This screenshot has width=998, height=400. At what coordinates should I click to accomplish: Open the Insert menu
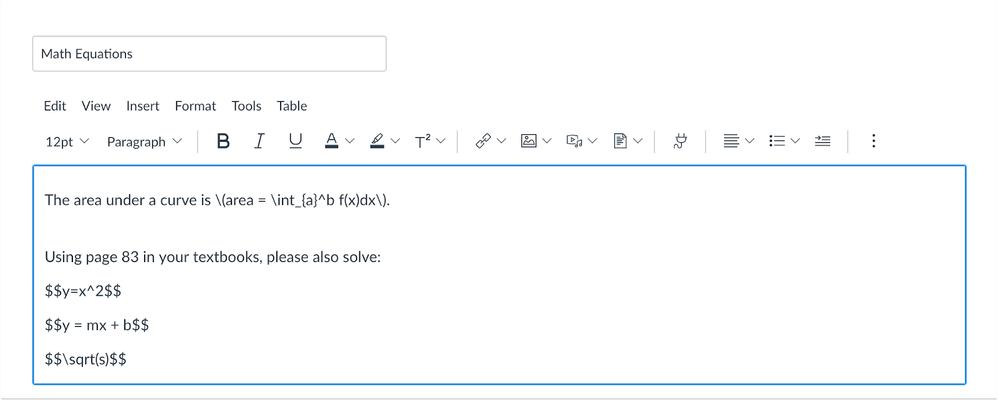[x=143, y=106]
